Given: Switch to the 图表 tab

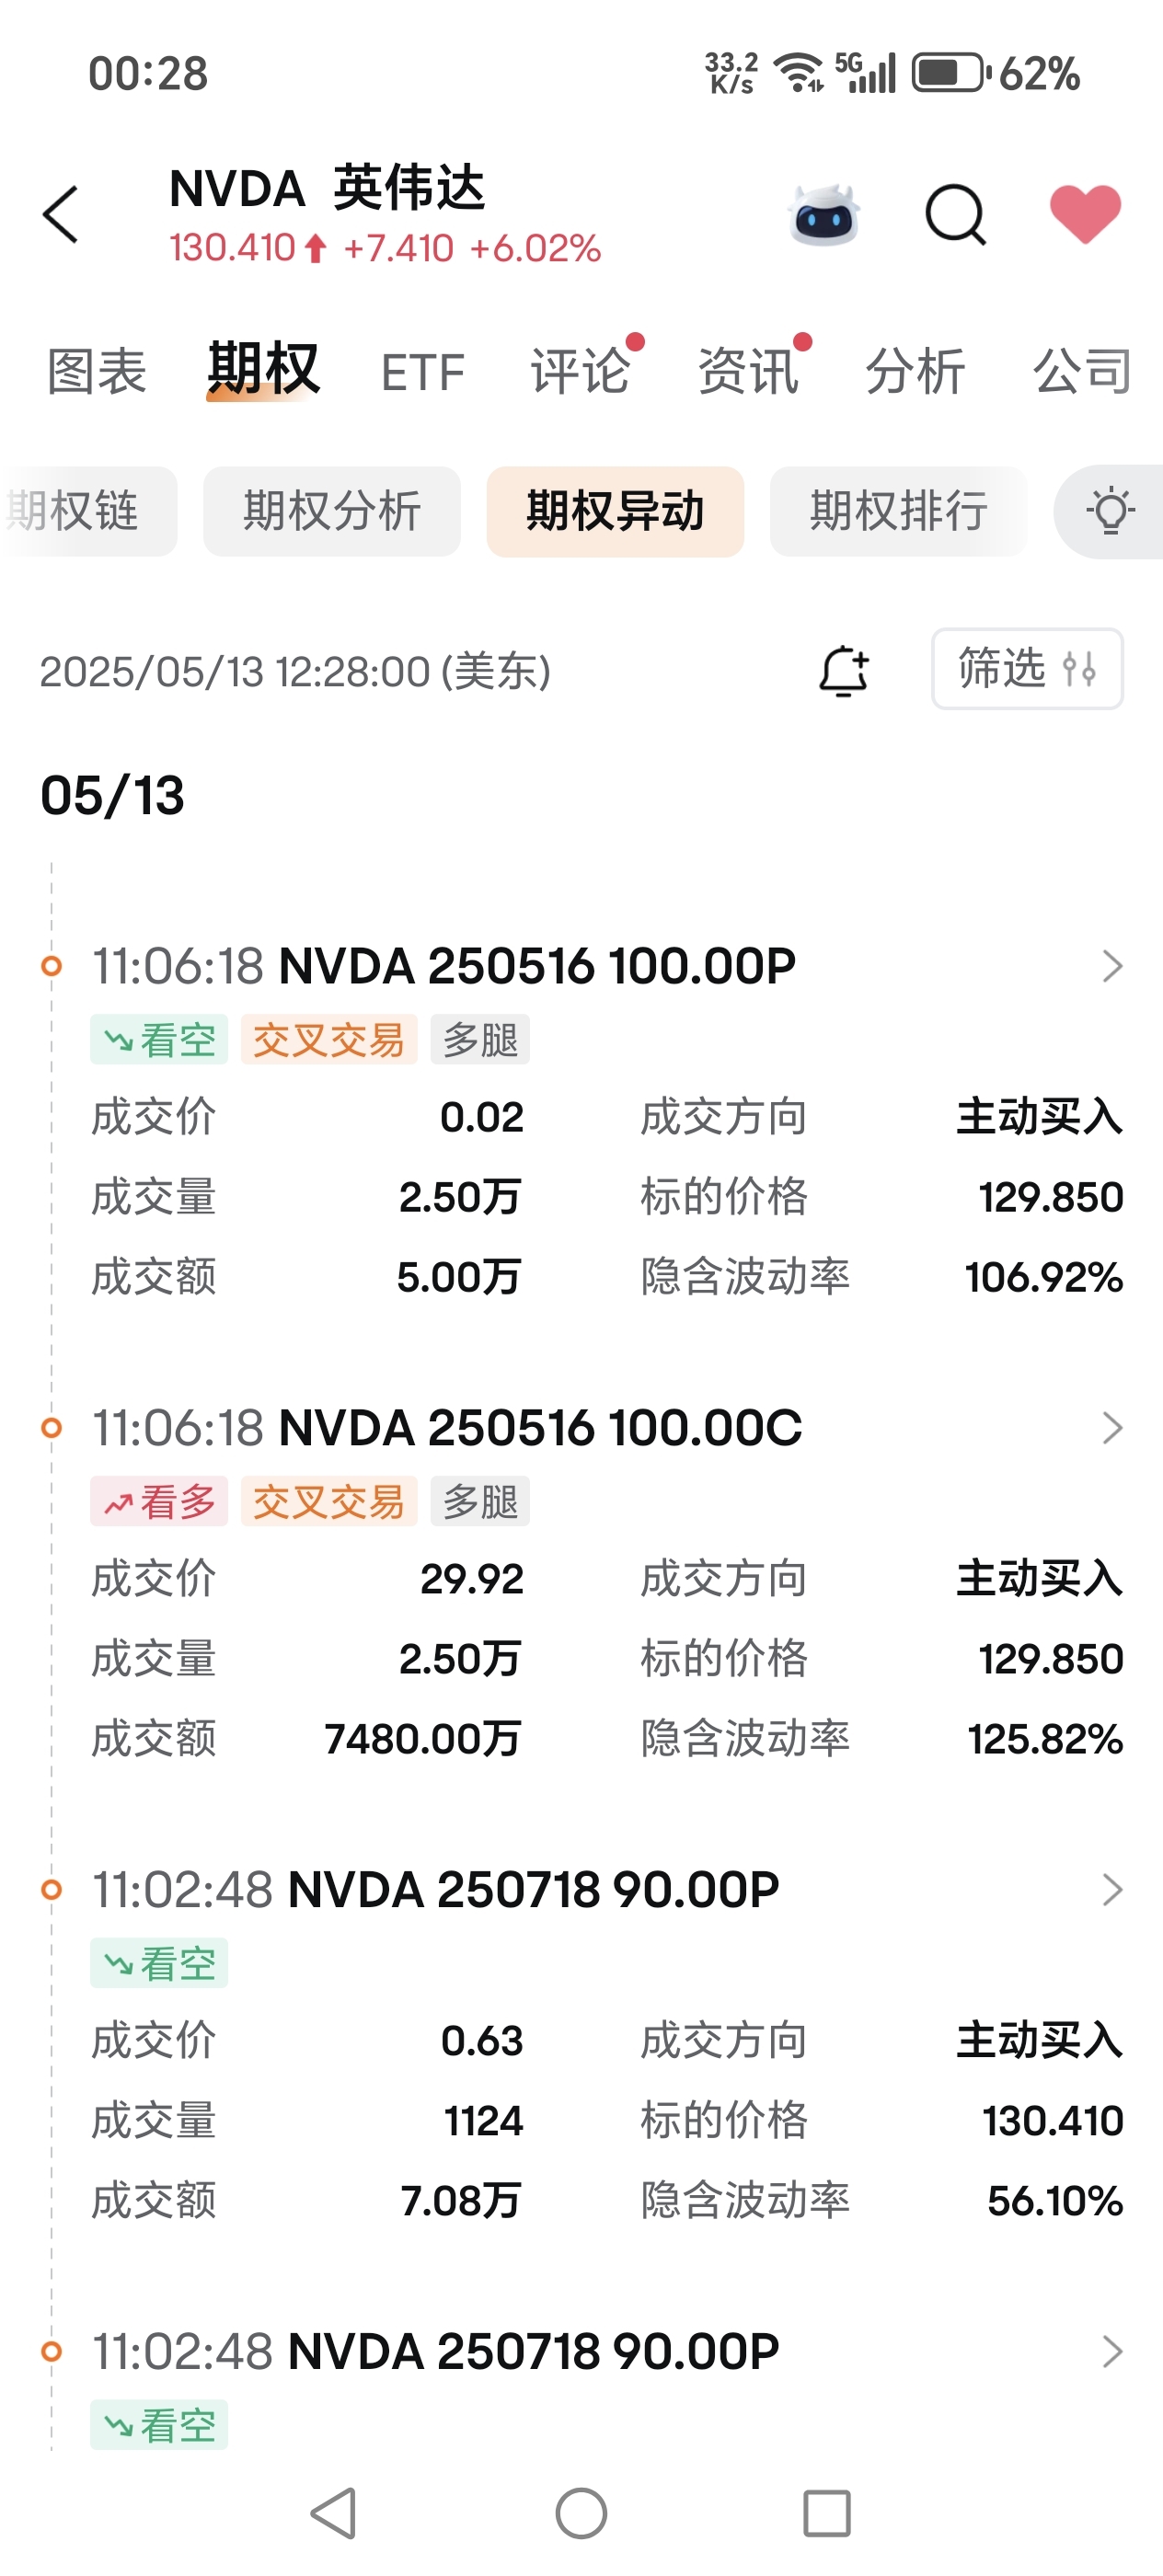Looking at the screenshot, I should (97, 372).
